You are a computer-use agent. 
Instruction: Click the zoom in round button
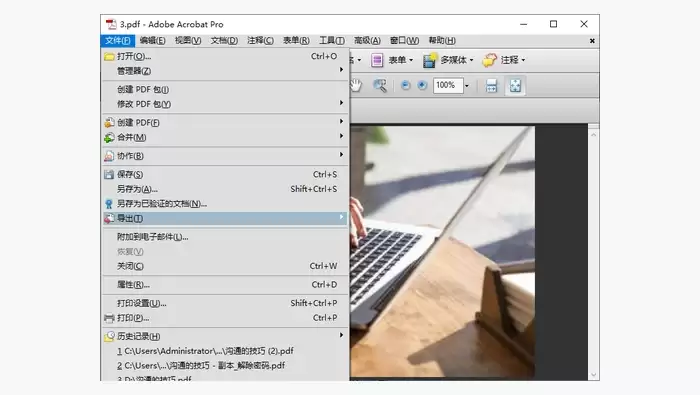click(422, 85)
